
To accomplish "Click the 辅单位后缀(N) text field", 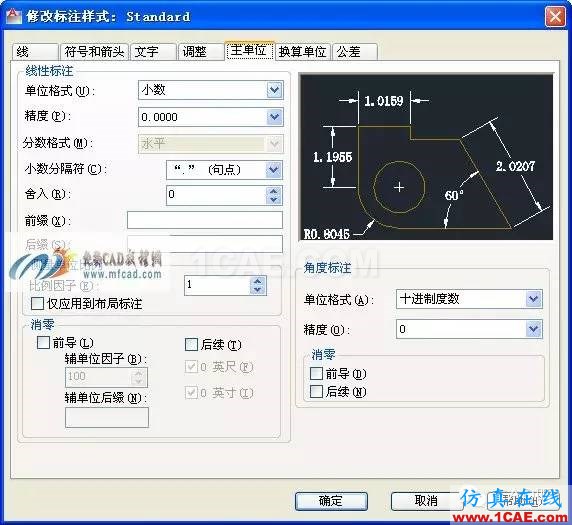I will (107, 417).
